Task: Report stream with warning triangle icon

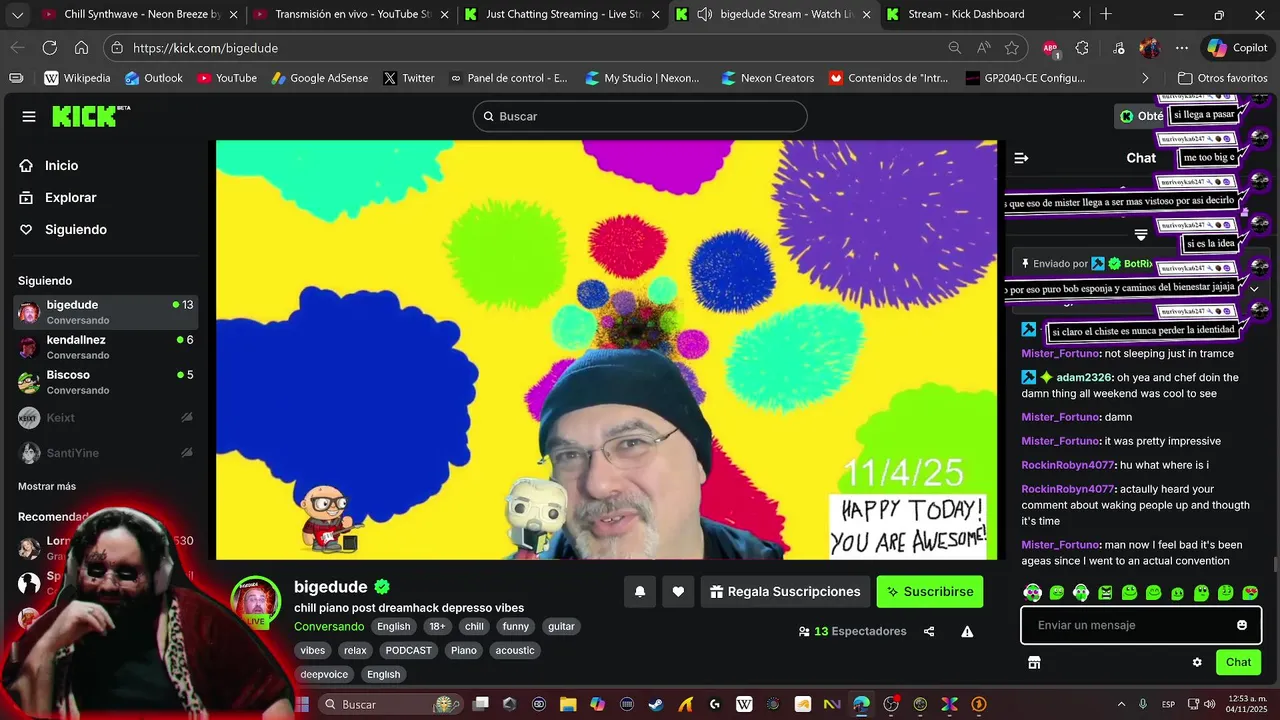Action: pos(967,632)
